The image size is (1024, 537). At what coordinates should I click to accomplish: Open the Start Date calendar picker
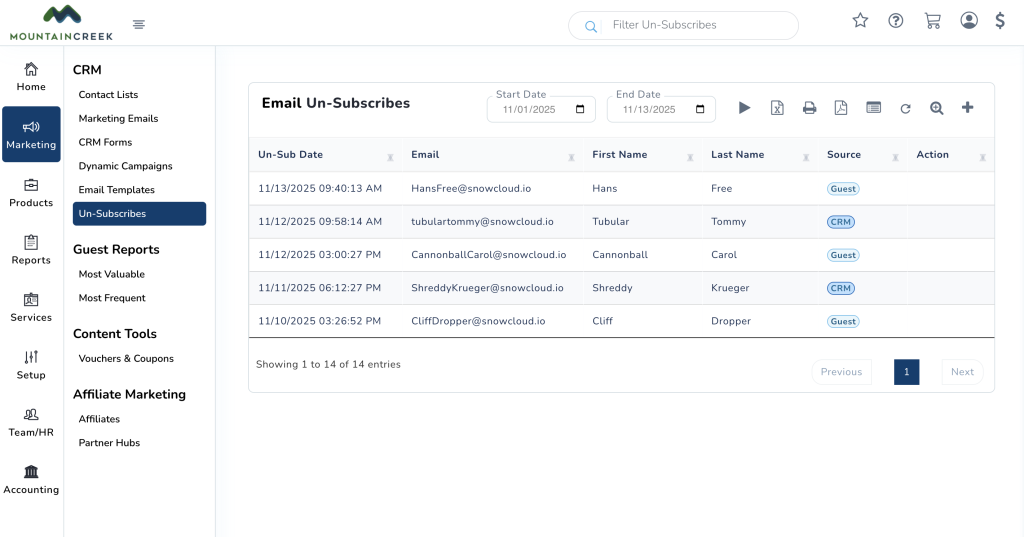point(580,110)
